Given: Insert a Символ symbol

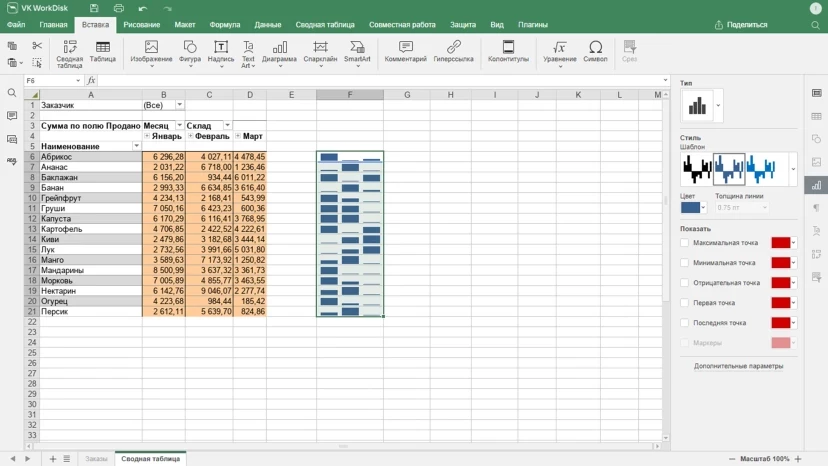Looking at the screenshot, I should coord(595,47).
